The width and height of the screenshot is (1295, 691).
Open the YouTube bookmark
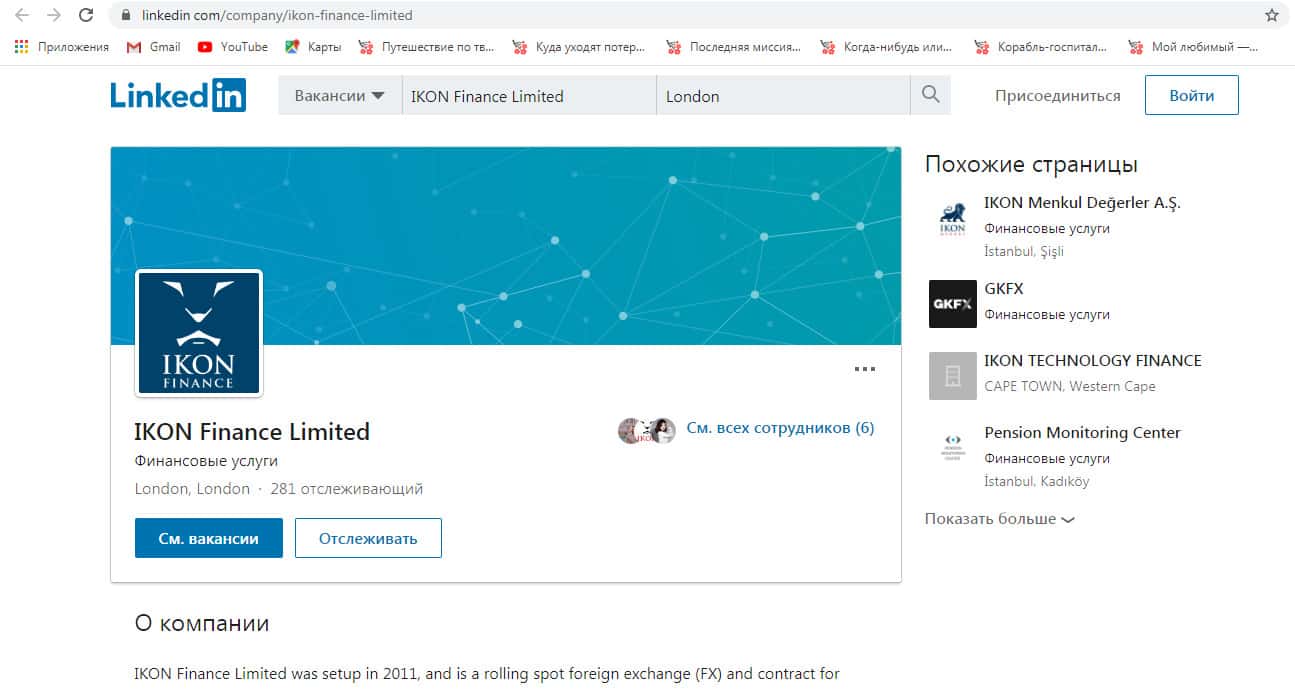coord(233,47)
